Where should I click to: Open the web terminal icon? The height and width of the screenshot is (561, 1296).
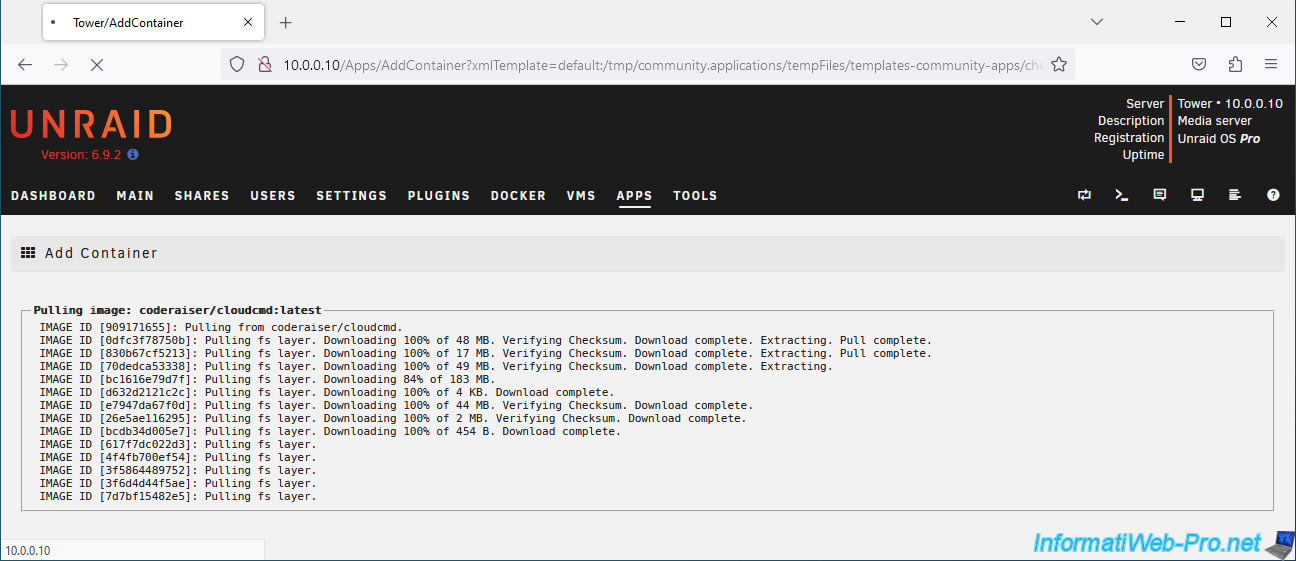coord(1122,196)
